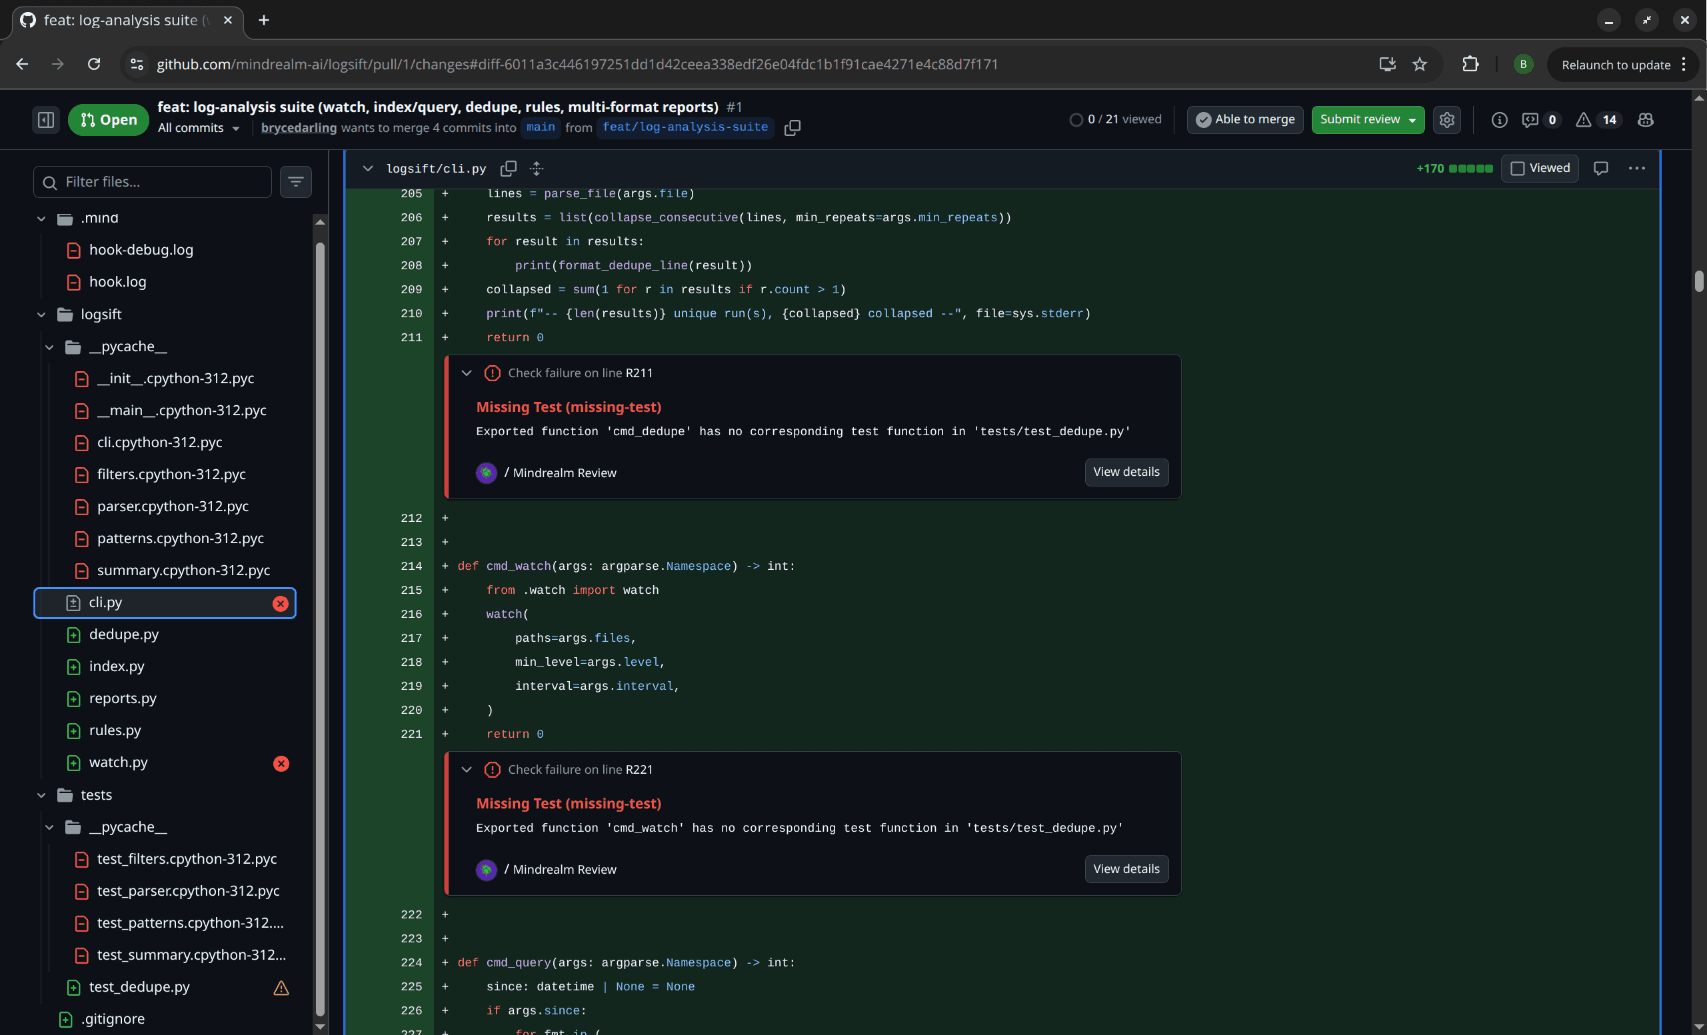Collapse the check failure on R221
This screenshot has height=1035, width=1707.
[x=466, y=770]
